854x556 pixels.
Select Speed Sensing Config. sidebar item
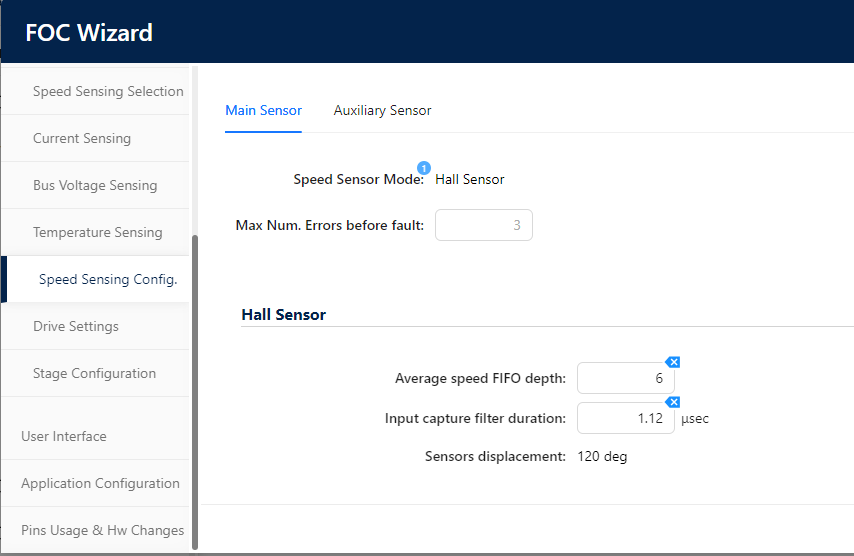click(x=108, y=279)
